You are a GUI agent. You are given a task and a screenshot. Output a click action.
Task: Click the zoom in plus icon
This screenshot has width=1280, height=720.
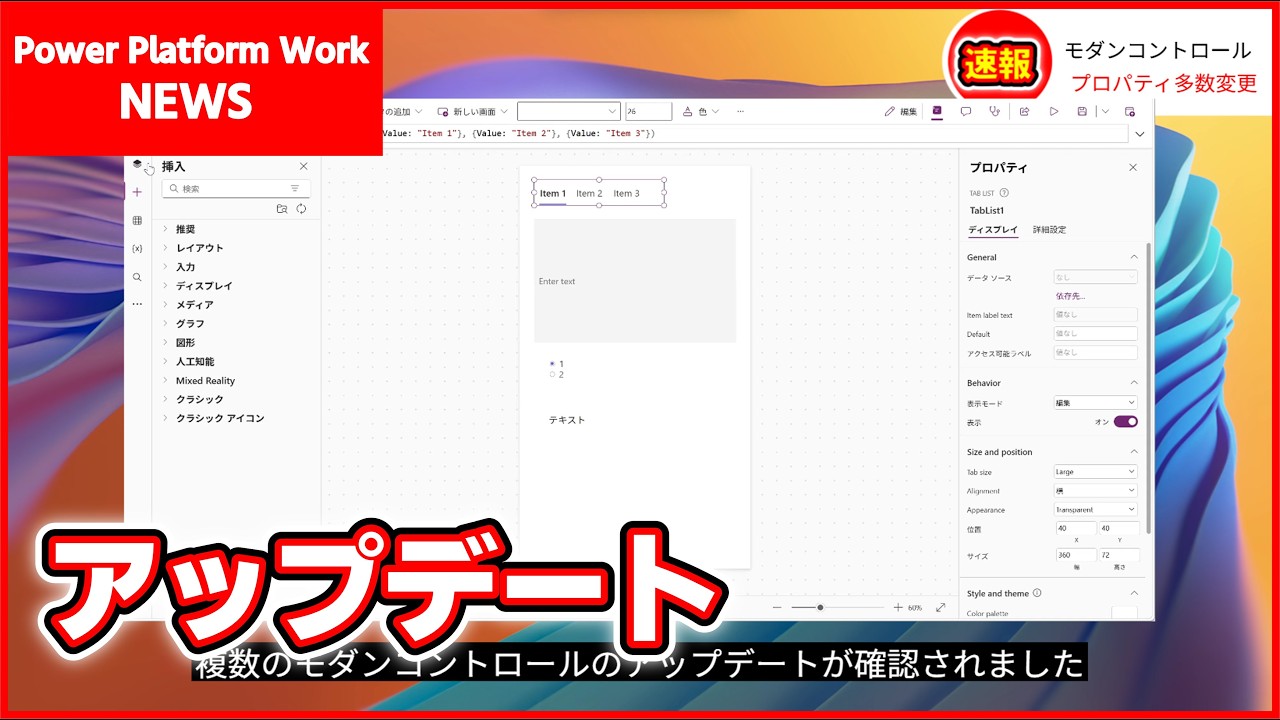pyautogui.click(x=898, y=607)
